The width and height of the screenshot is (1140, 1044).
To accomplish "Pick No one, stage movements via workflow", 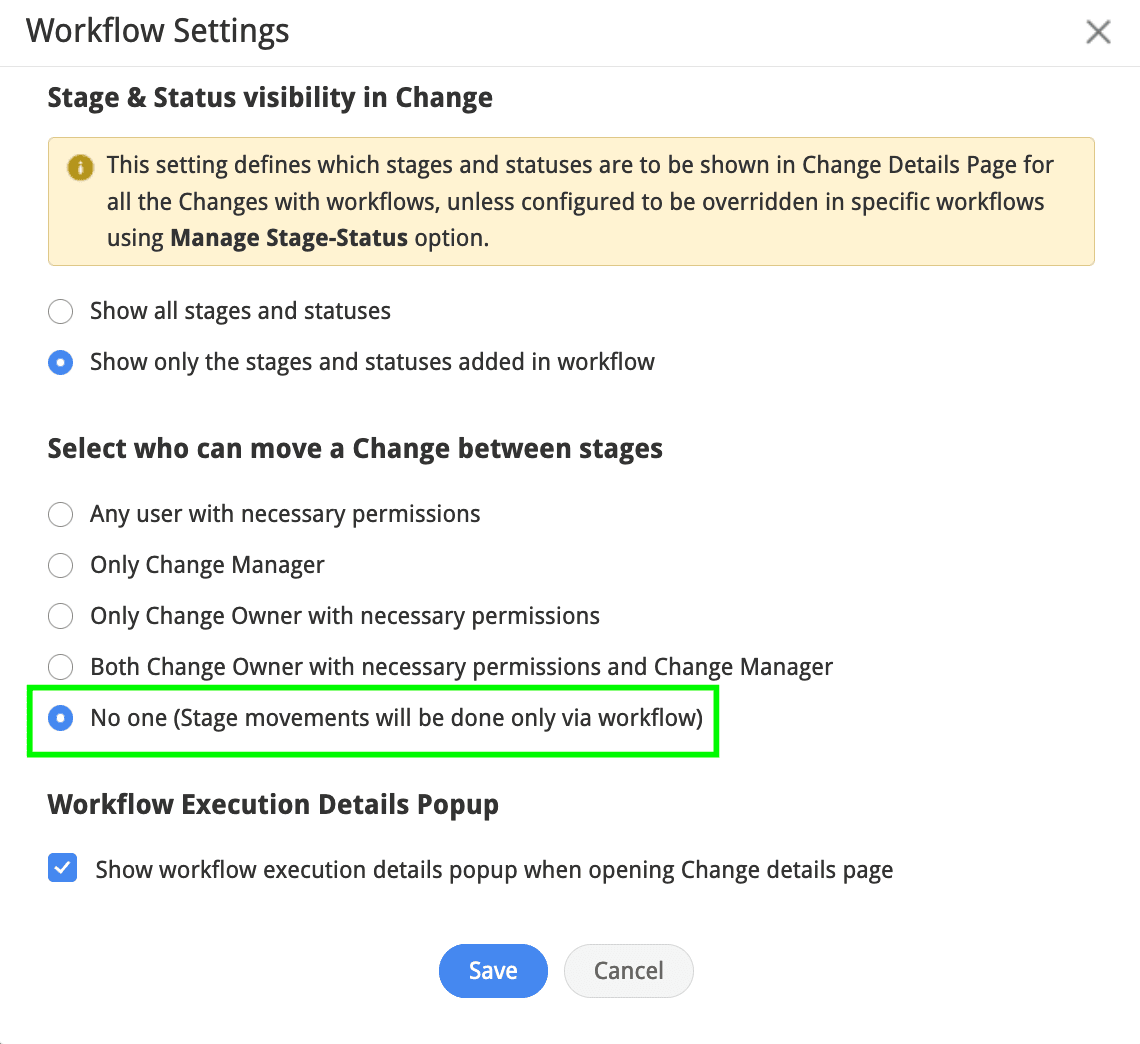I will click(60, 718).
